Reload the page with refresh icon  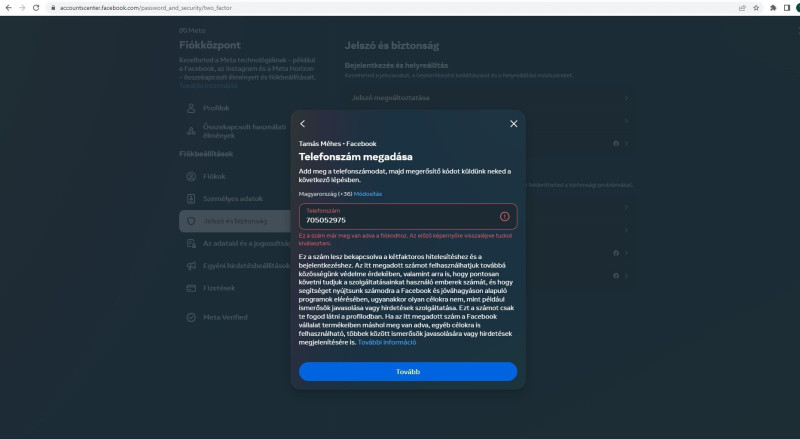coord(36,8)
